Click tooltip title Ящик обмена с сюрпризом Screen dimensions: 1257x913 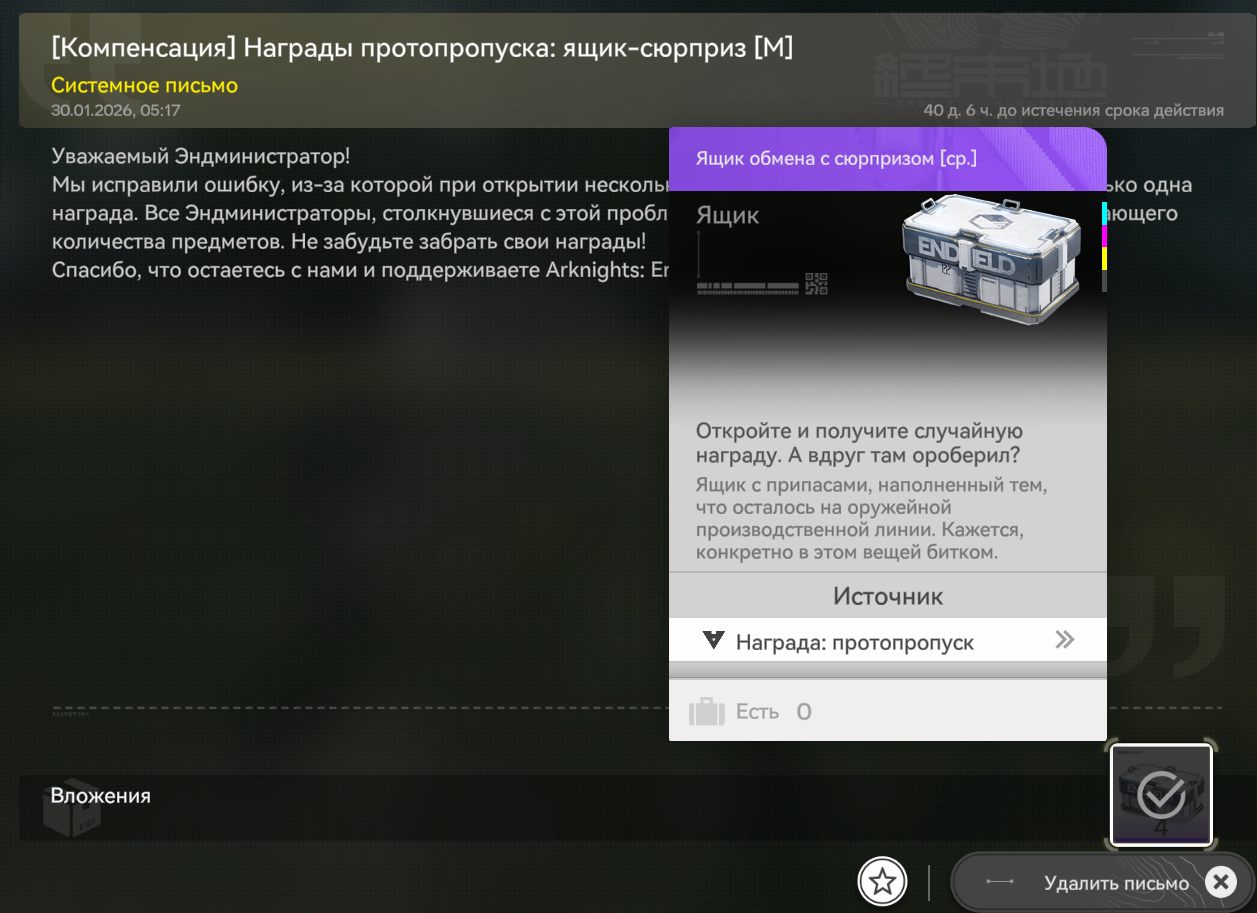836,158
